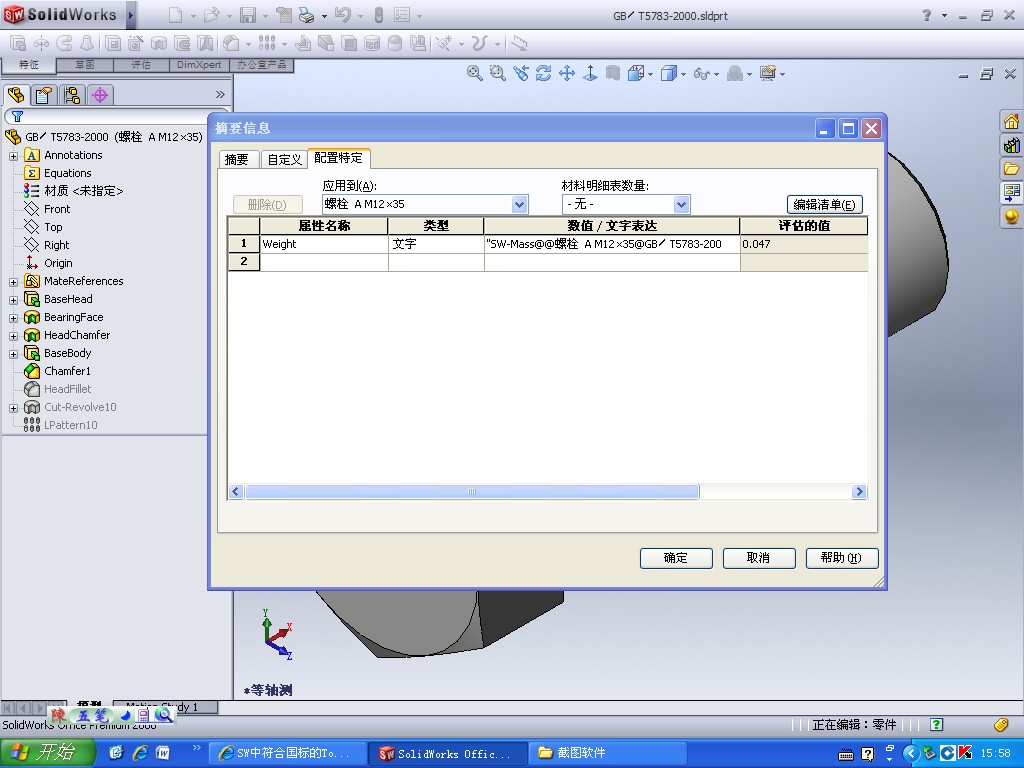Expand the BearingFace feature node

(x=13, y=318)
